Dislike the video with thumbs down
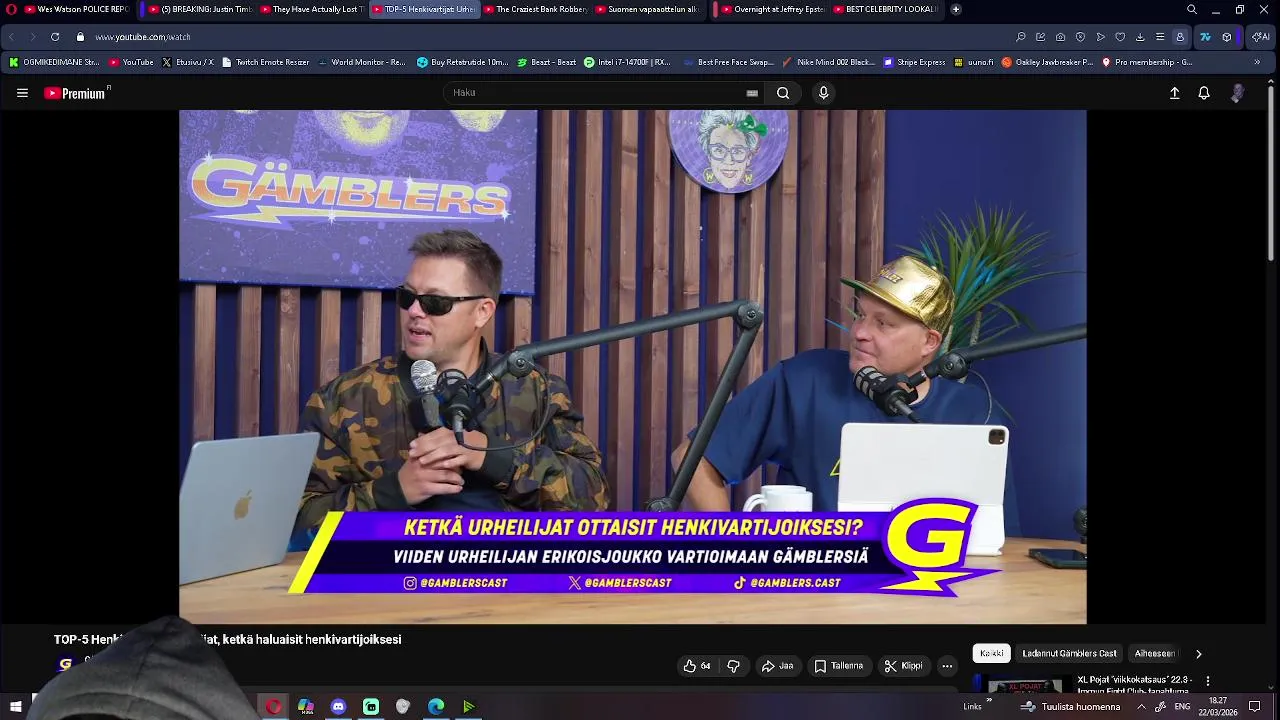 pos(733,666)
